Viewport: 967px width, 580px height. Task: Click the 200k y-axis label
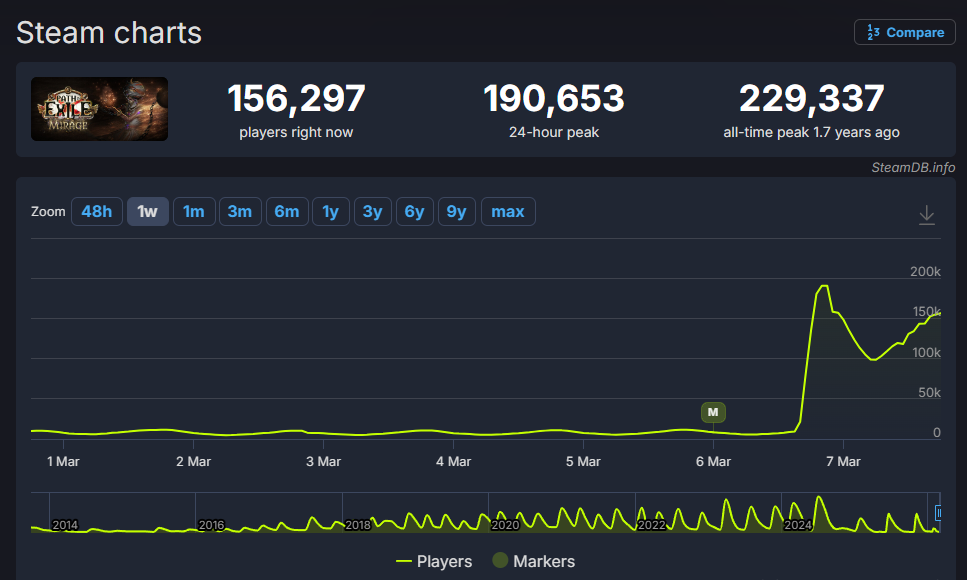925,271
